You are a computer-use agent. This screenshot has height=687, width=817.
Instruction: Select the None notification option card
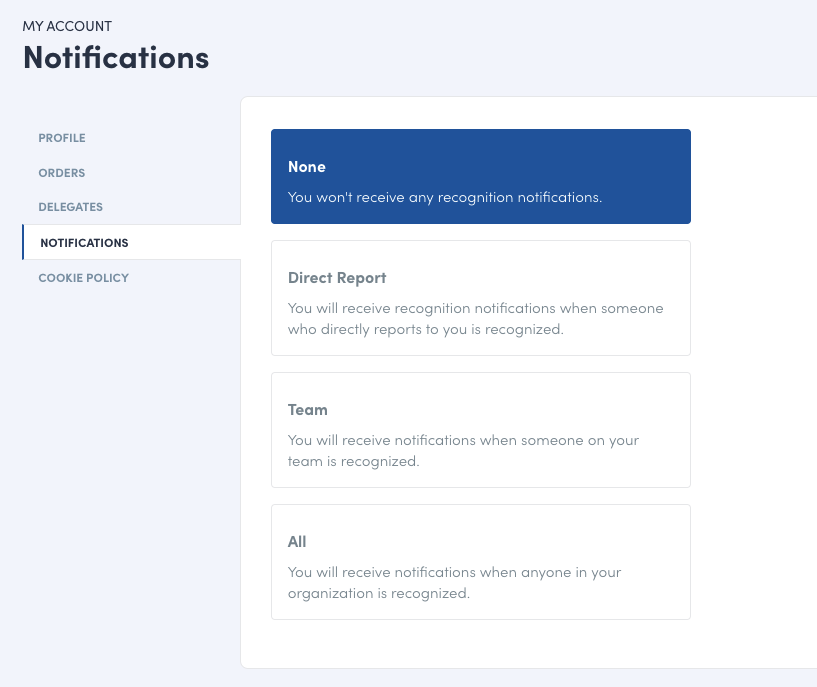pos(480,176)
